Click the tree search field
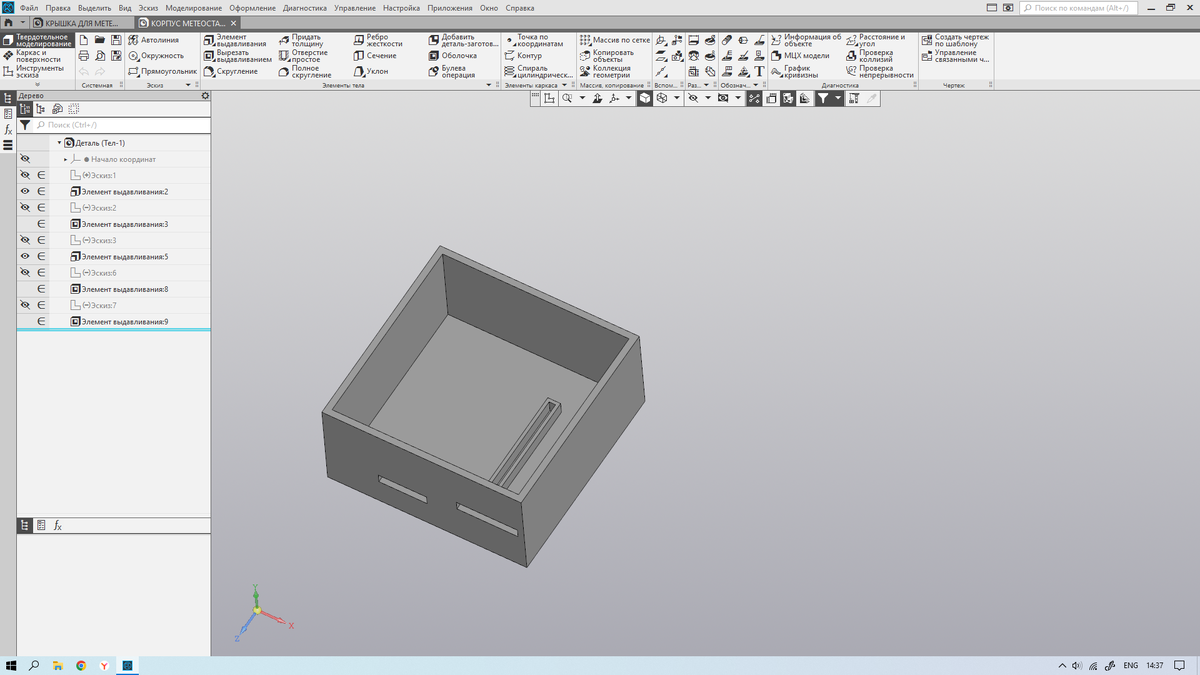This screenshot has height=675, width=1200. coord(120,125)
